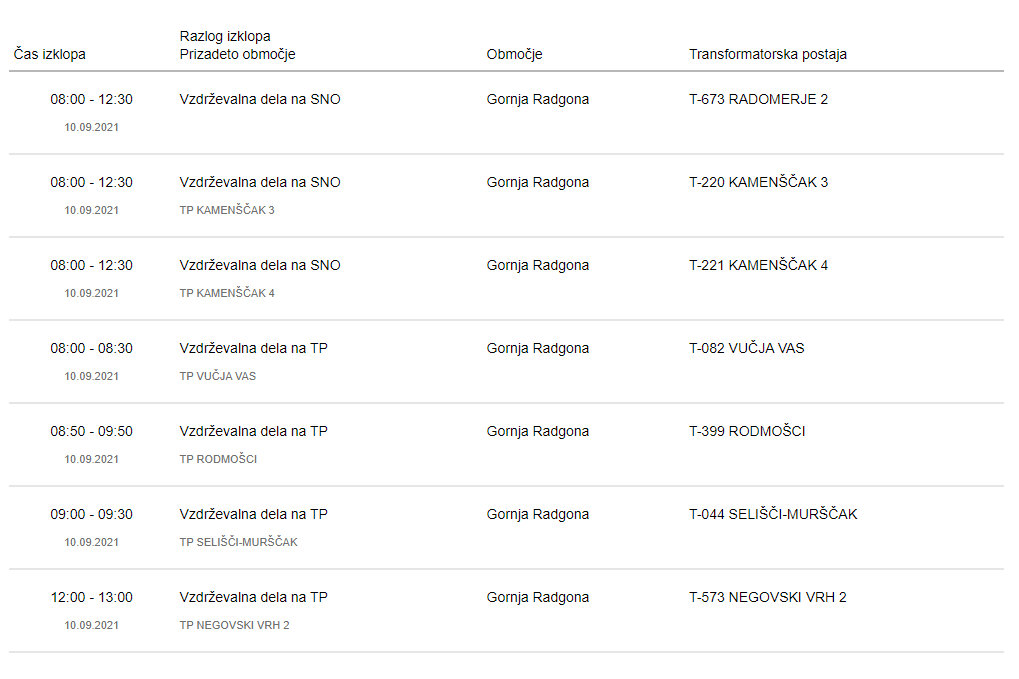
Task: Click the Razlog izklopa column header
Action: click(x=225, y=36)
